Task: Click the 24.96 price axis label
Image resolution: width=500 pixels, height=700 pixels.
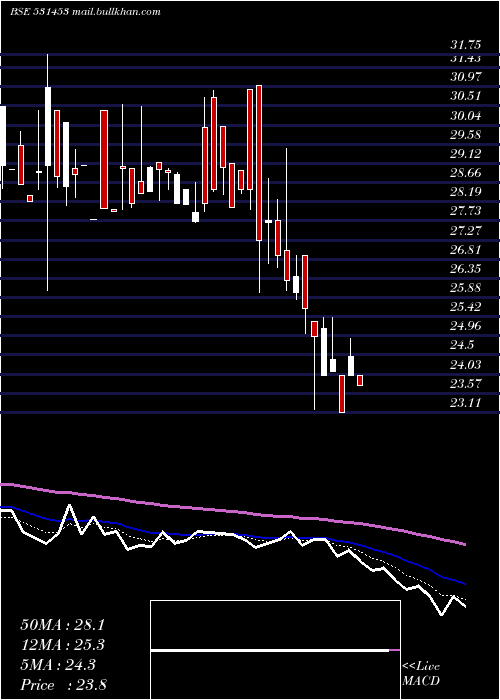Action: coord(466,326)
